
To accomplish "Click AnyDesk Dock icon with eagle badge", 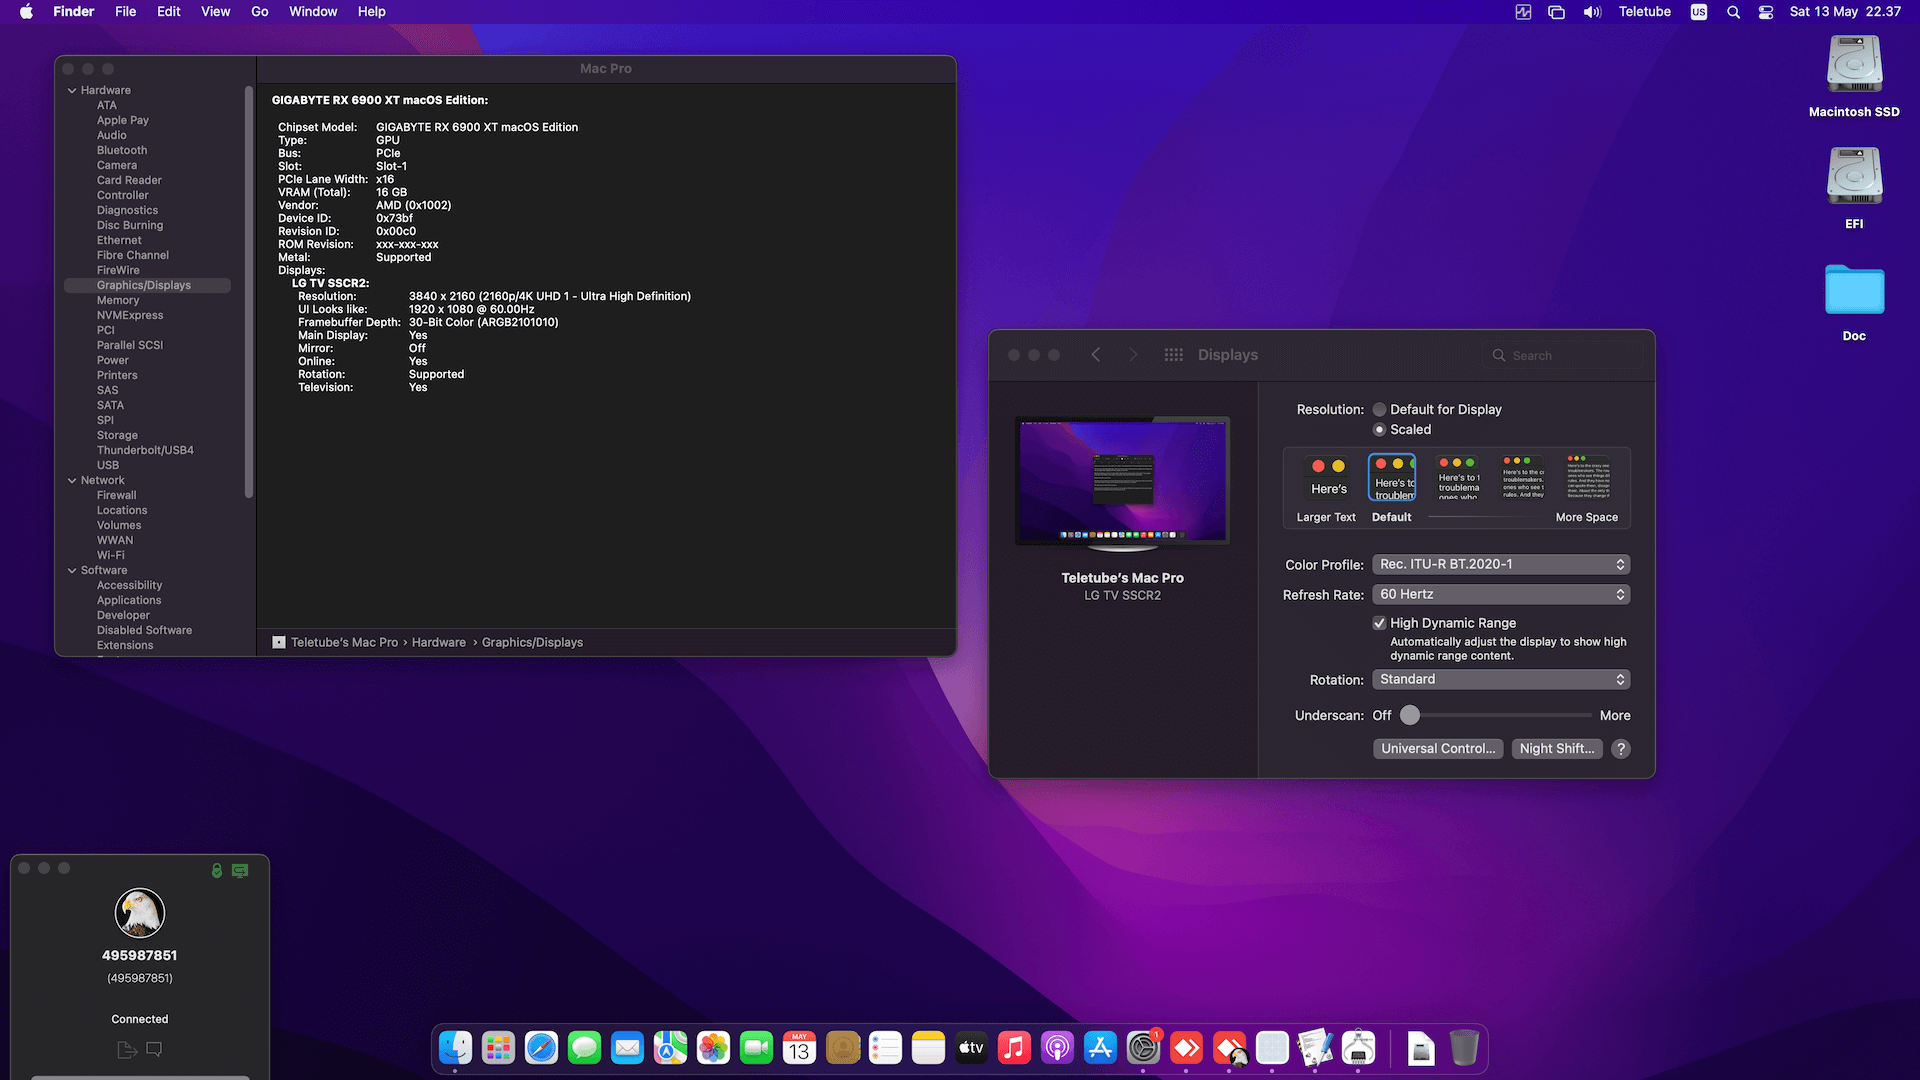I will point(1229,1048).
